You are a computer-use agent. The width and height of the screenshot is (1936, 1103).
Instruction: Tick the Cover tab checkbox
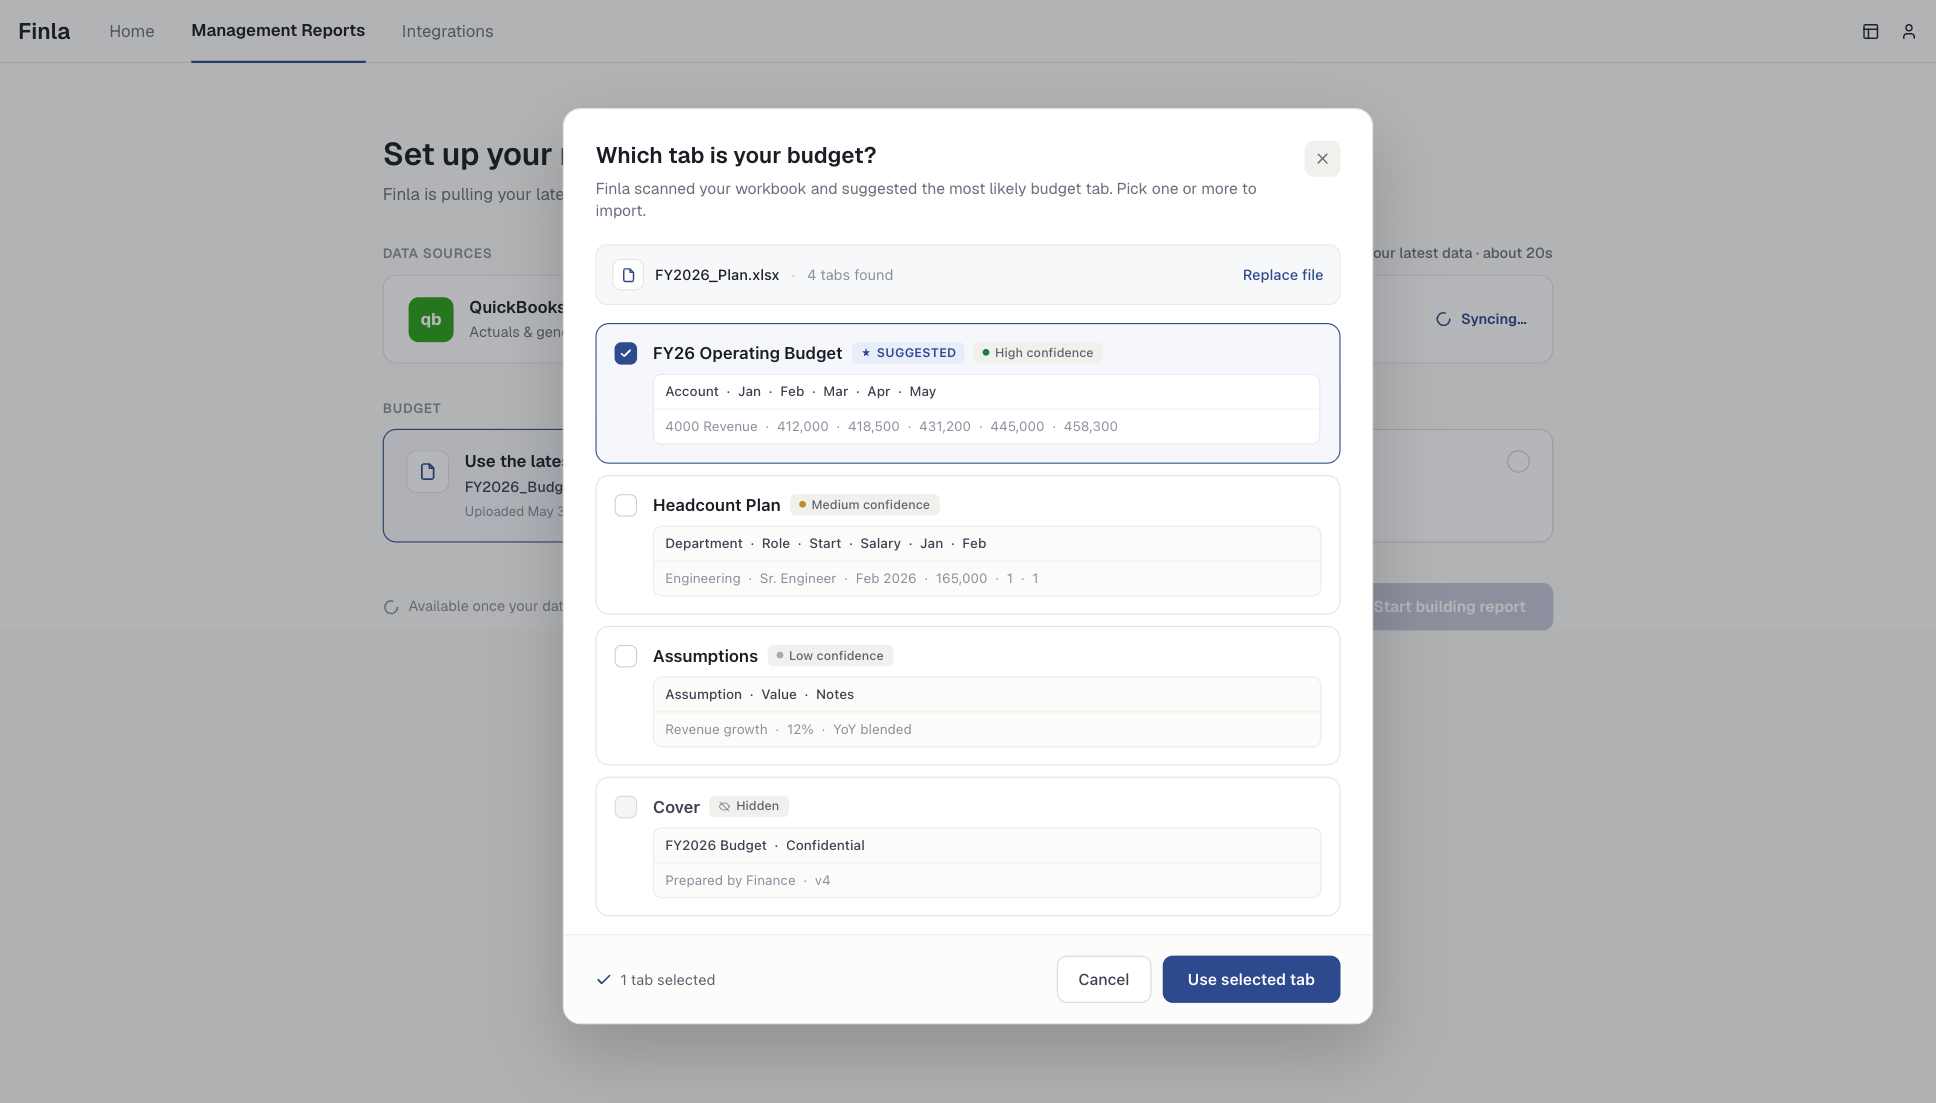626,808
